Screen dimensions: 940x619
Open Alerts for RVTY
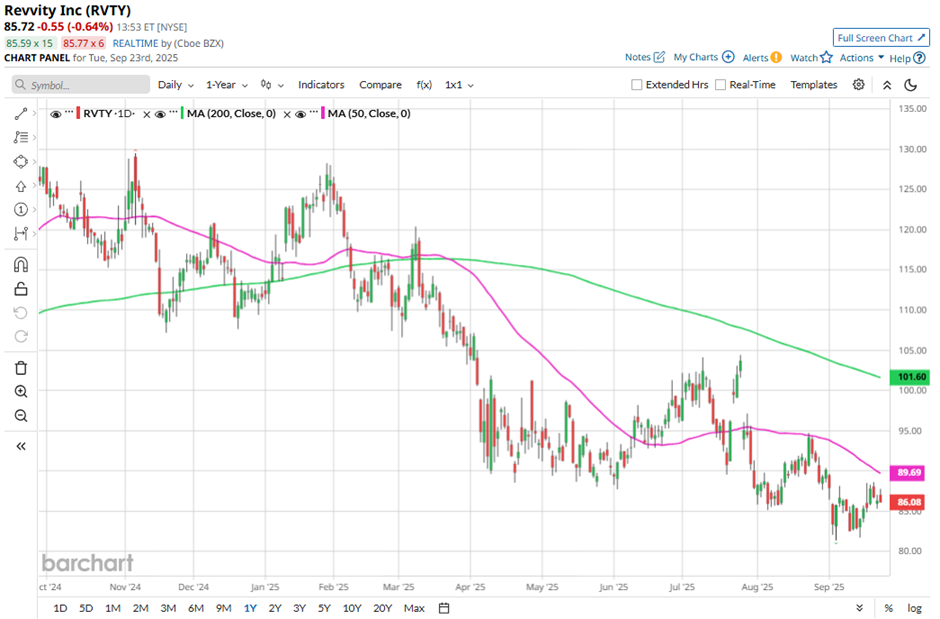762,58
